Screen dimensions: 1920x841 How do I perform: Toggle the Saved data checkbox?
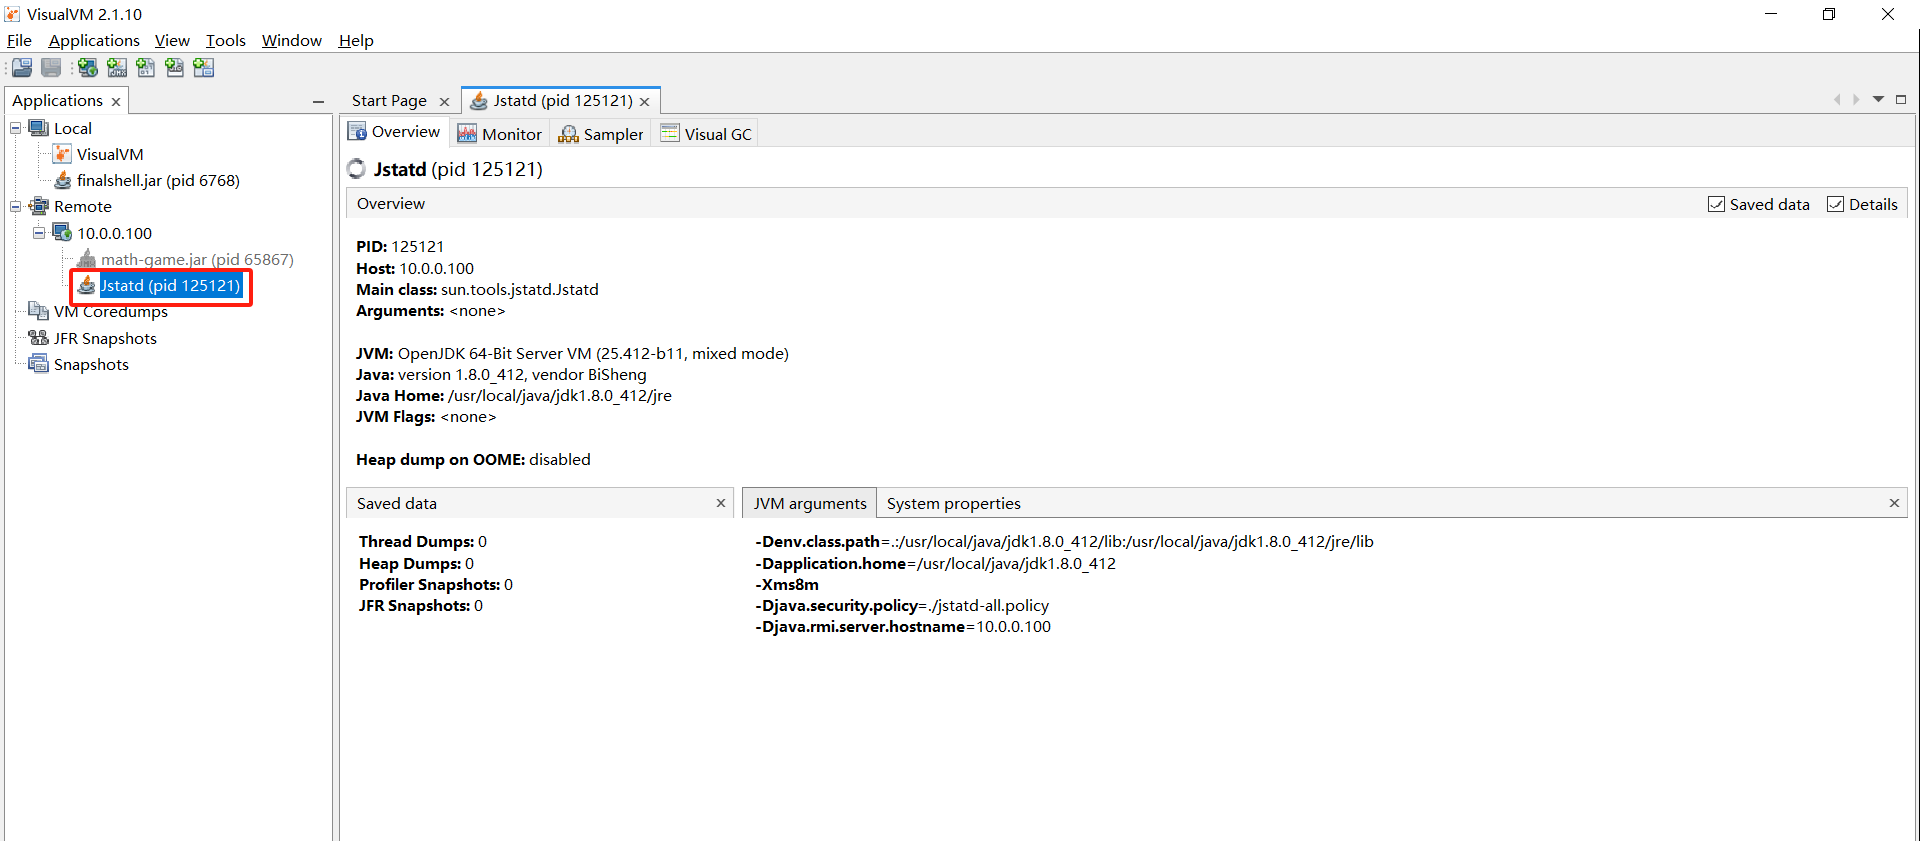(x=1717, y=204)
